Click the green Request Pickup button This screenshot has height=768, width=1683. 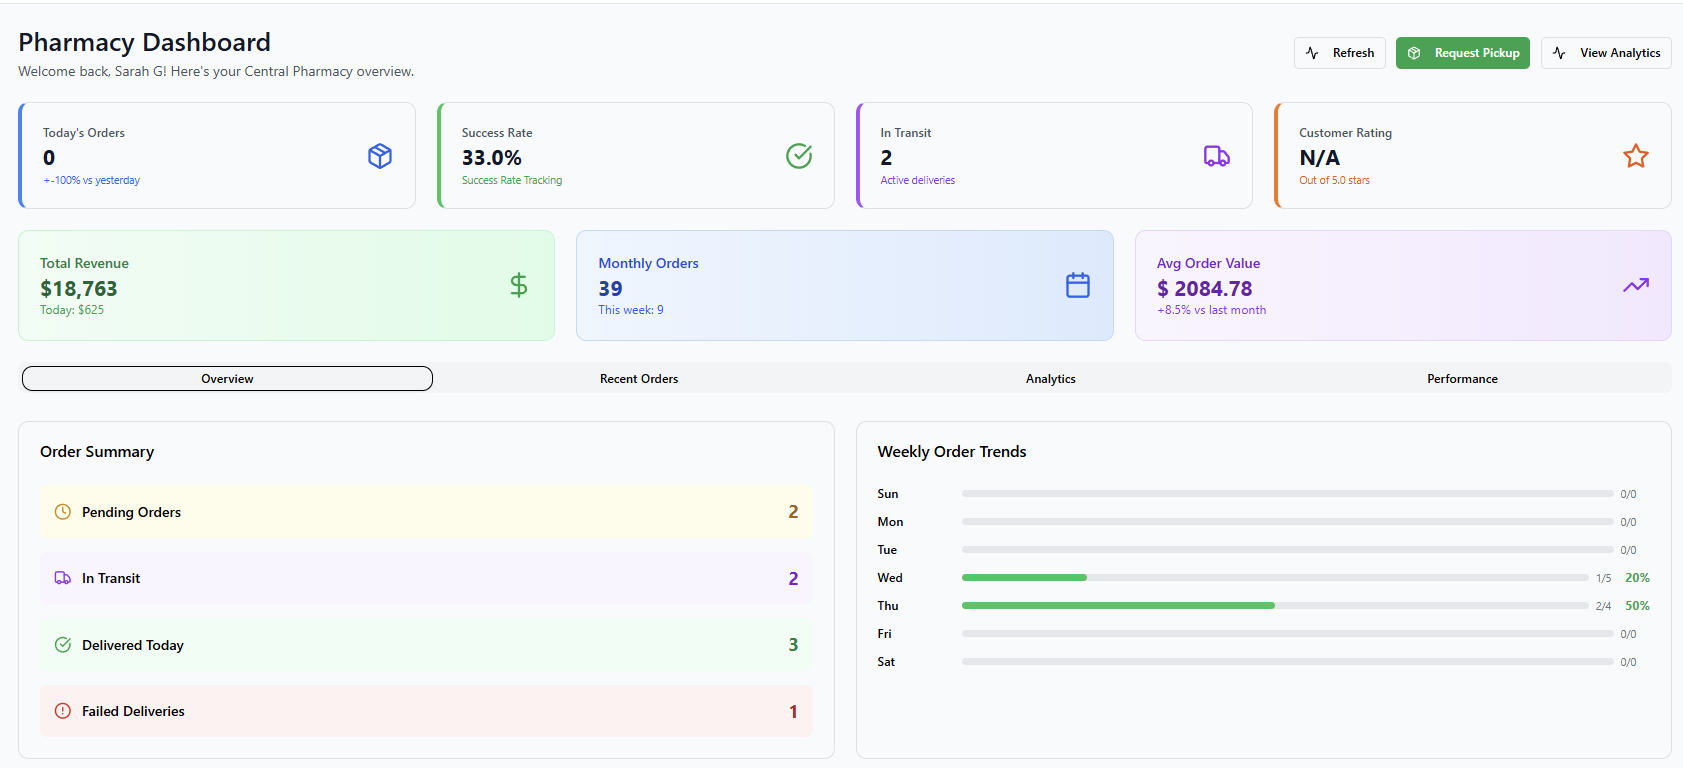point(1462,53)
